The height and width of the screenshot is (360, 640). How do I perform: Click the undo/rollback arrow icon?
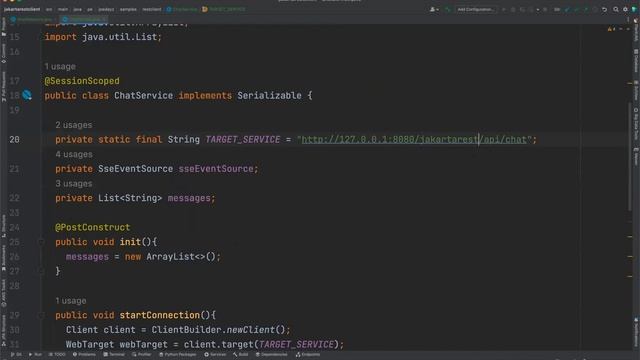(x=604, y=9)
